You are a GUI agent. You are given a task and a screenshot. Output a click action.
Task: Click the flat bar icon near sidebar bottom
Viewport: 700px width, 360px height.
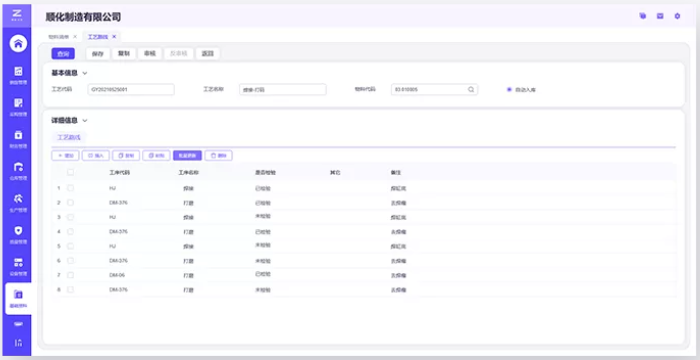(x=18, y=324)
